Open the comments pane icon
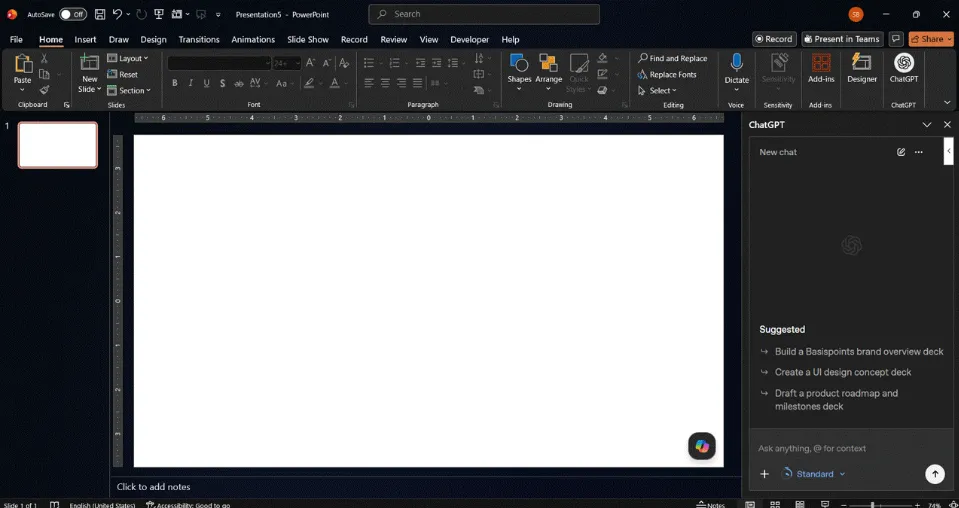Viewport: 959px width, 508px height. click(896, 39)
